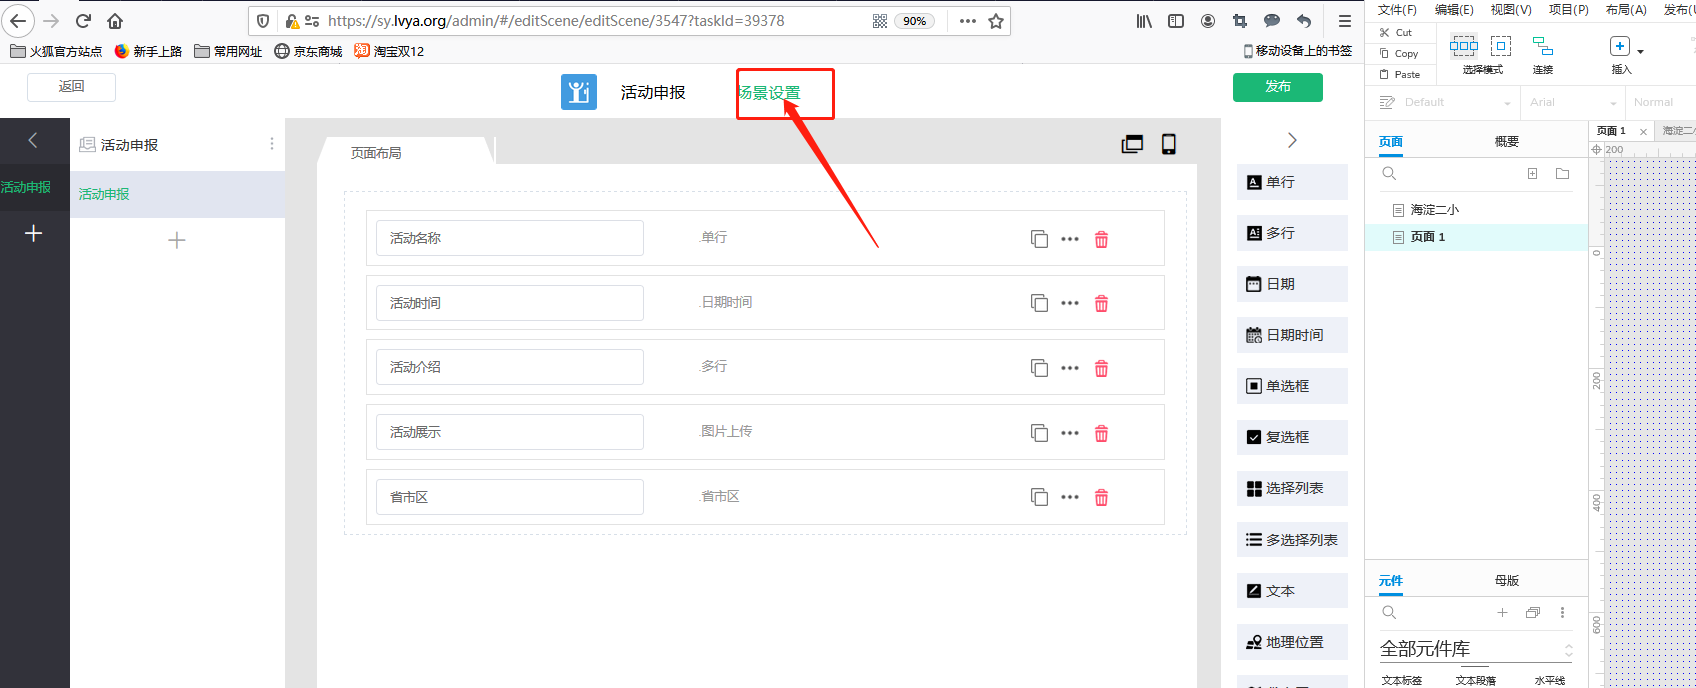The image size is (1696, 688).
Task: Delete the 活动介绍 field row
Action: [x=1101, y=368]
